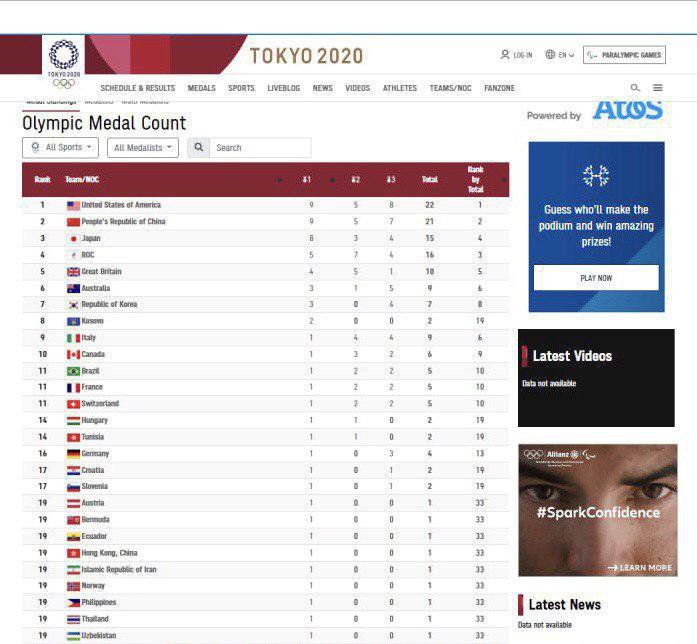Click the search magnifier icon in header
The height and width of the screenshot is (644, 697).
(x=635, y=88)
